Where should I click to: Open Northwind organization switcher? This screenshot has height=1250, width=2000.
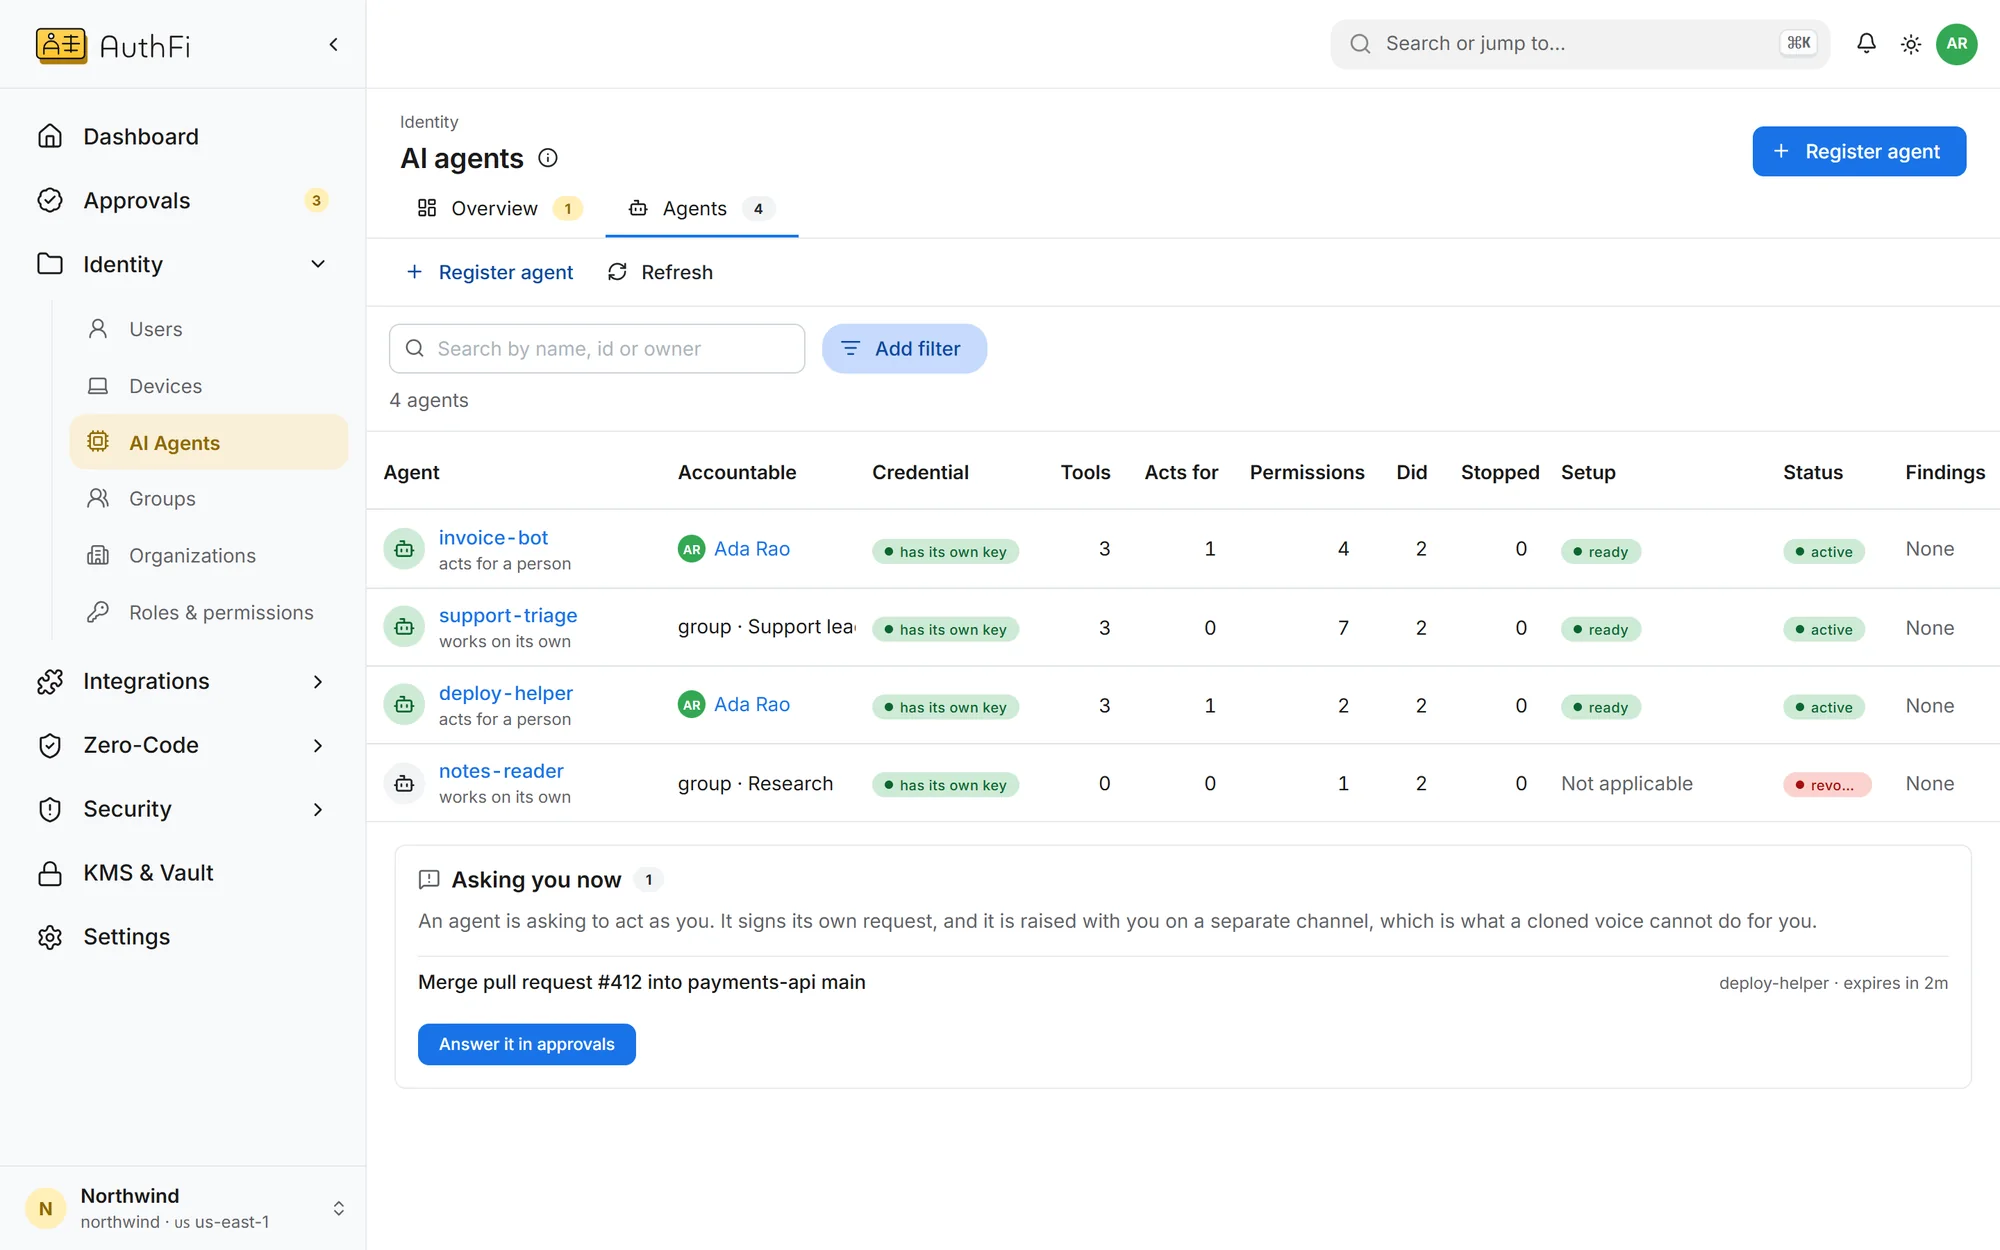pos(183,1208)
